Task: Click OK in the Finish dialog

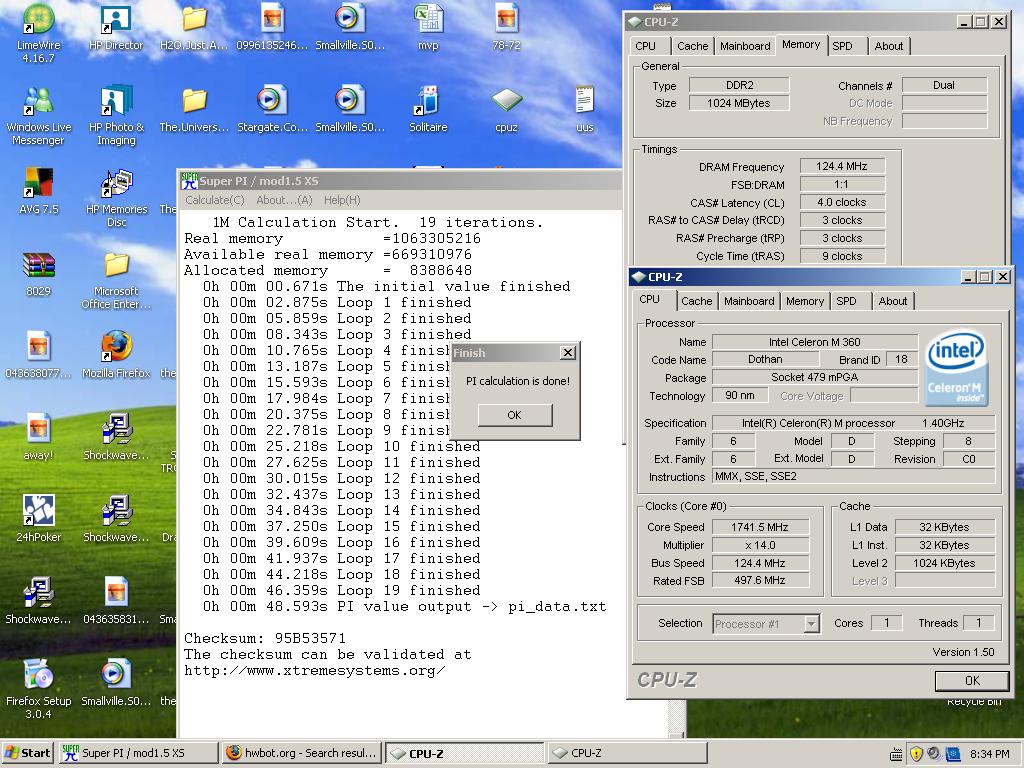Action: click(515, 415)
